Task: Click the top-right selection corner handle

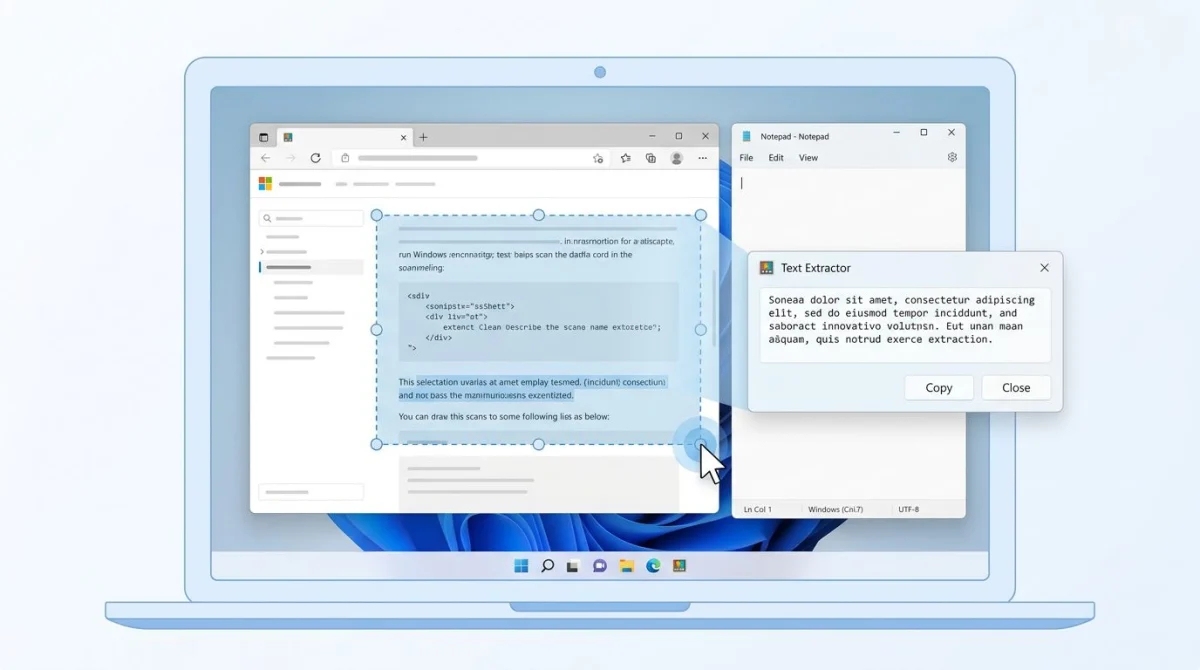Action: click(x=700, y=215)
